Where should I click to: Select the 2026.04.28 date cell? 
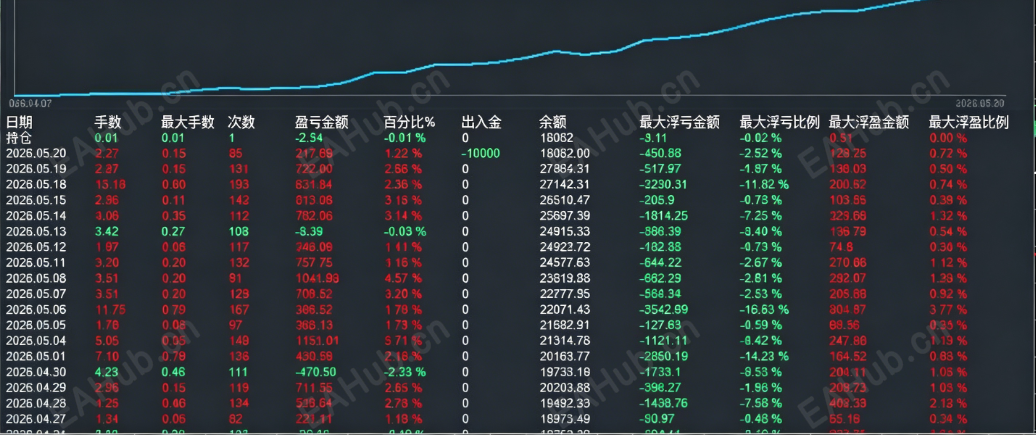[x=34, y=402]
